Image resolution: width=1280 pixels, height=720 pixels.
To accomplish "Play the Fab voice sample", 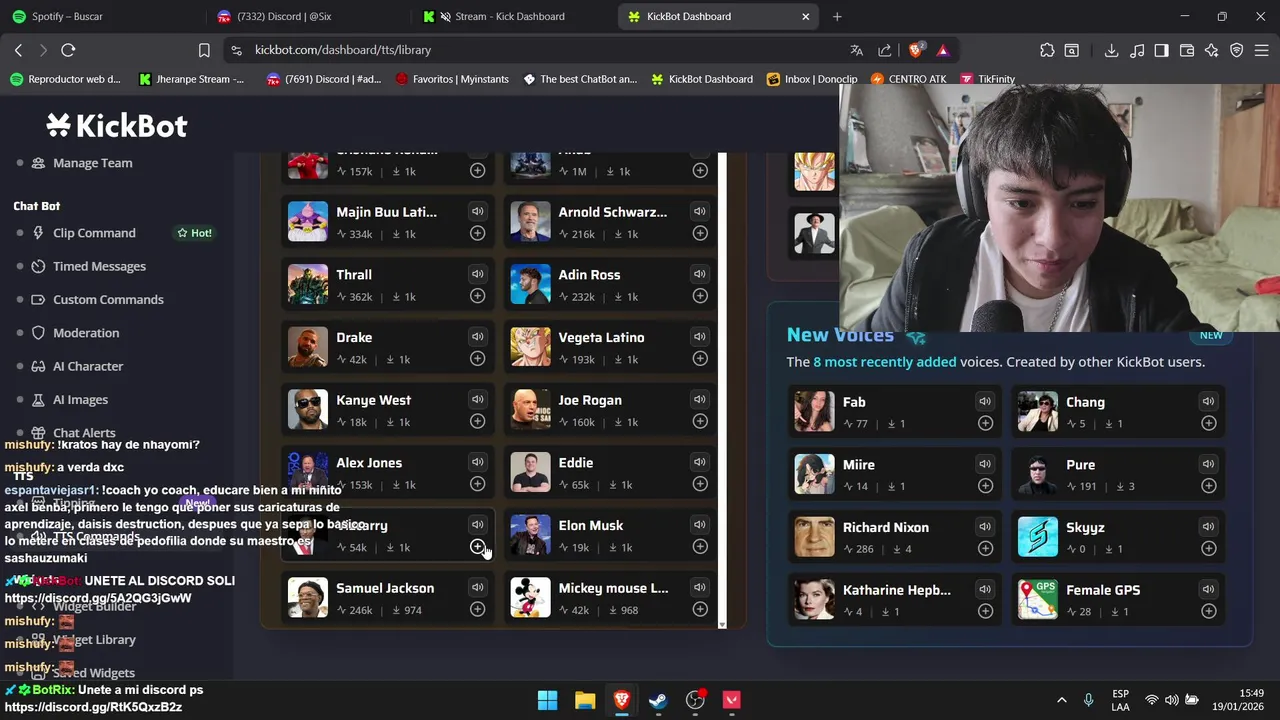I will 985,402.
